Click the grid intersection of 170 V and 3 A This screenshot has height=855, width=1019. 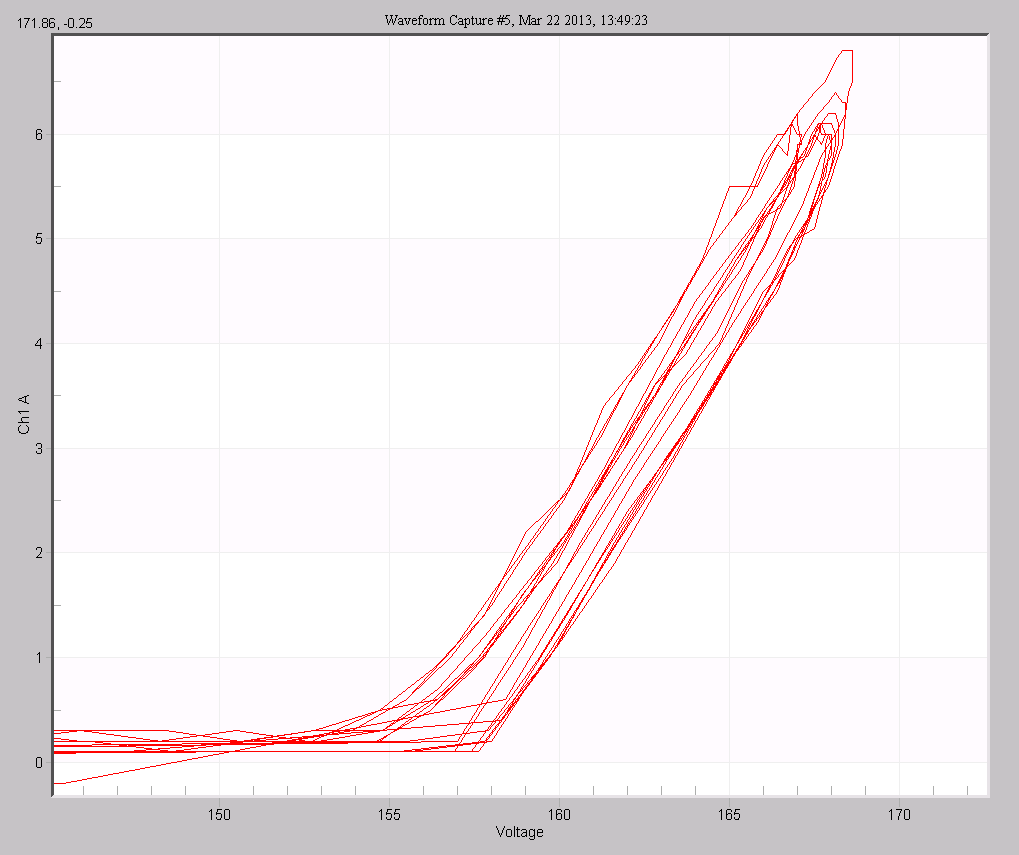899,448
